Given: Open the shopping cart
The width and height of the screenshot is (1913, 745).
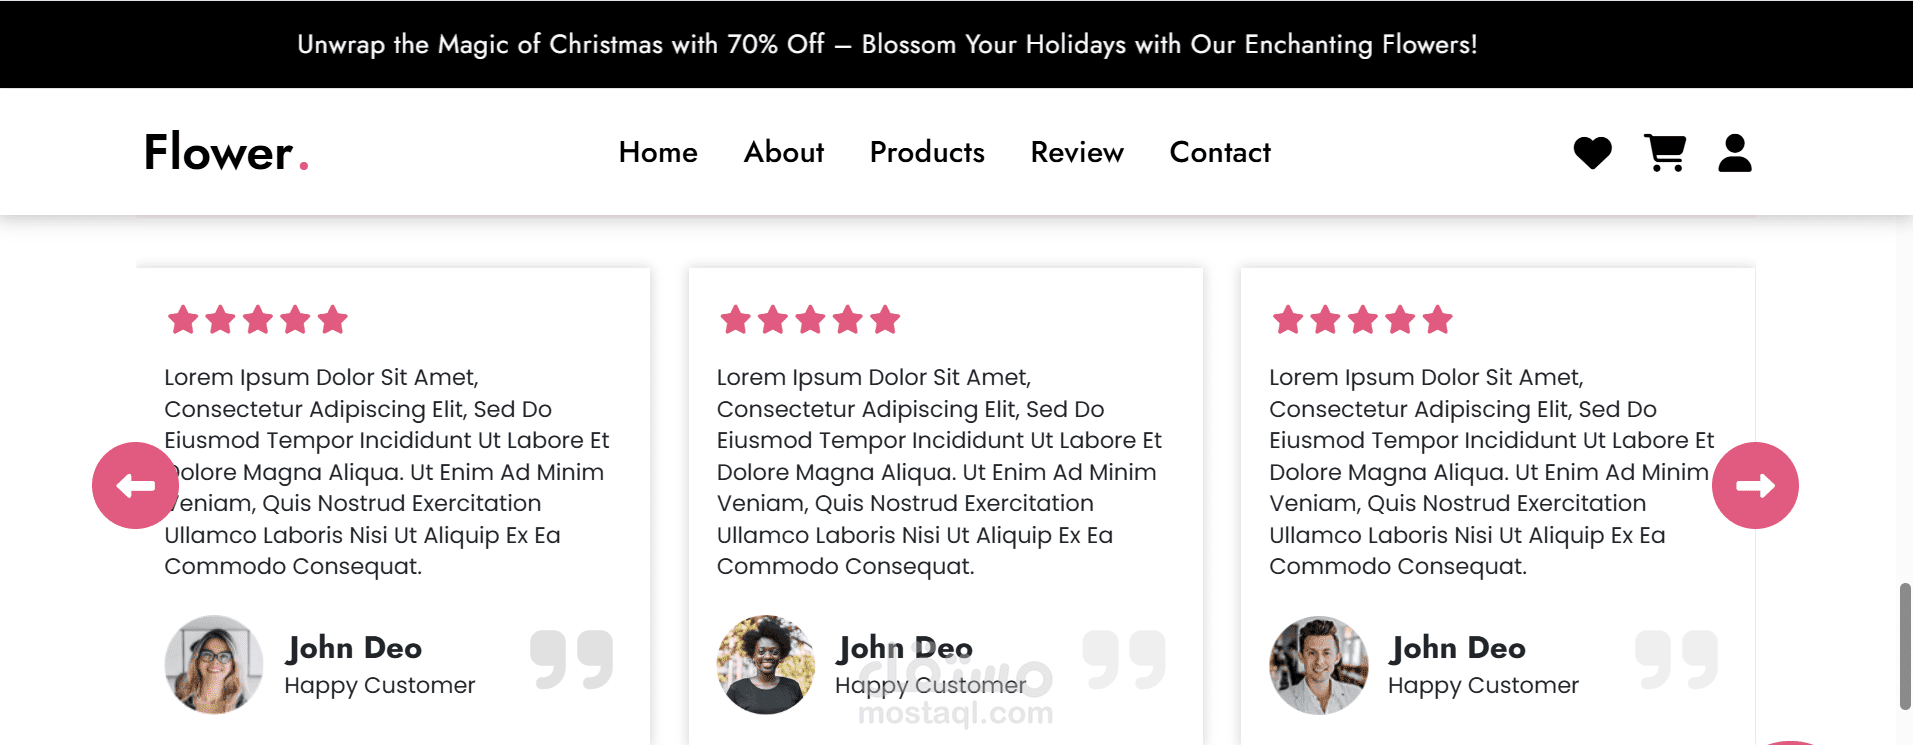Looking at the screenshot, I should [x=1665, y=153].
